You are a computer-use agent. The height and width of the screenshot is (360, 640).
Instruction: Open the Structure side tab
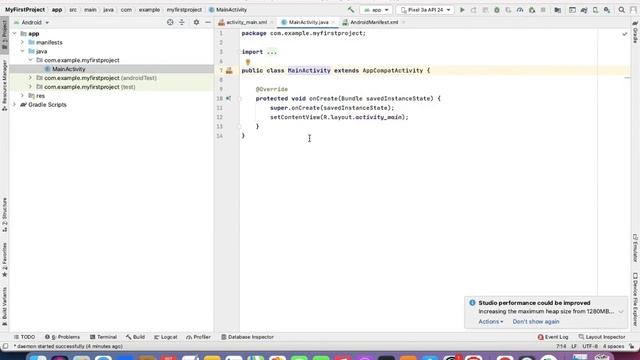tap(4, 215)
